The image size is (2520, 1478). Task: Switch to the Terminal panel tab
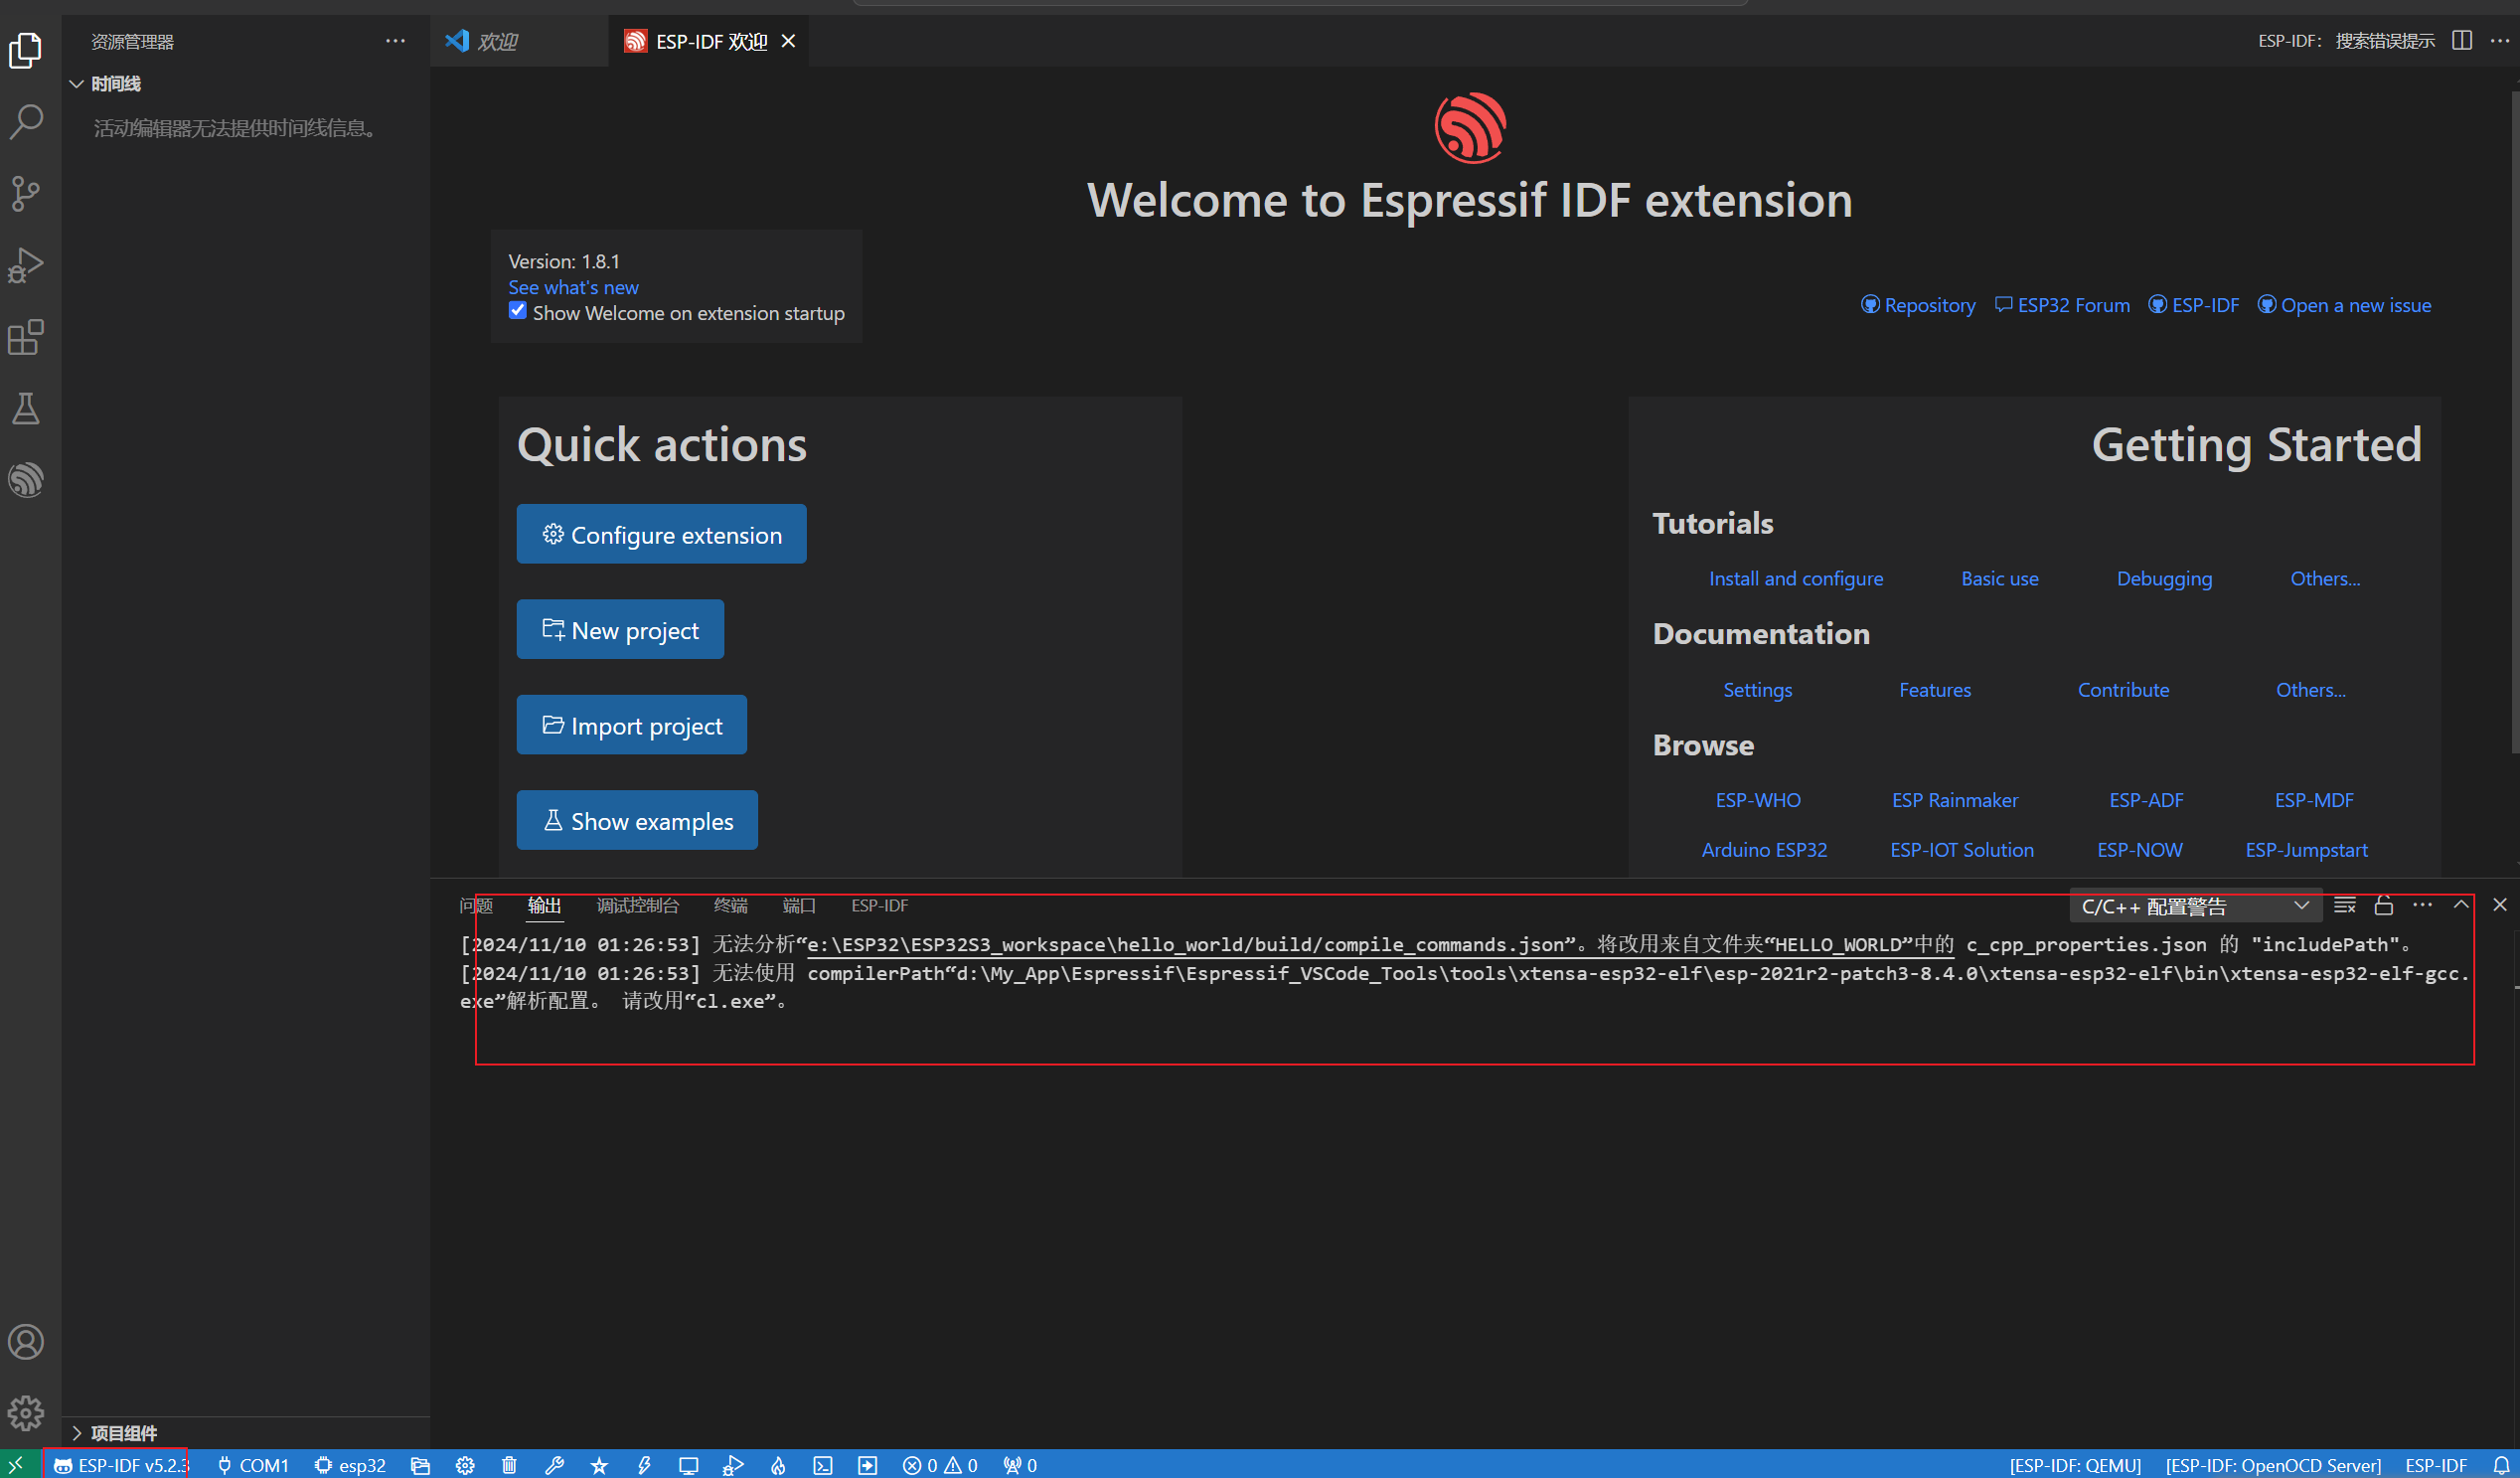click(730, 905)
